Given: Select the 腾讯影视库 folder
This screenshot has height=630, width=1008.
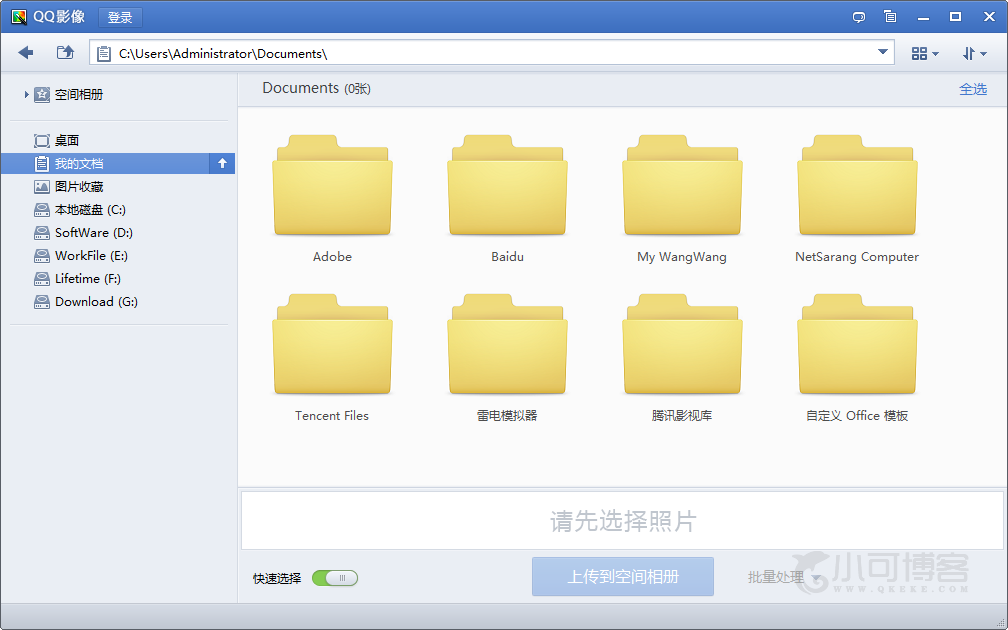Looking at the screenshot, I should (x=682, y=358).
